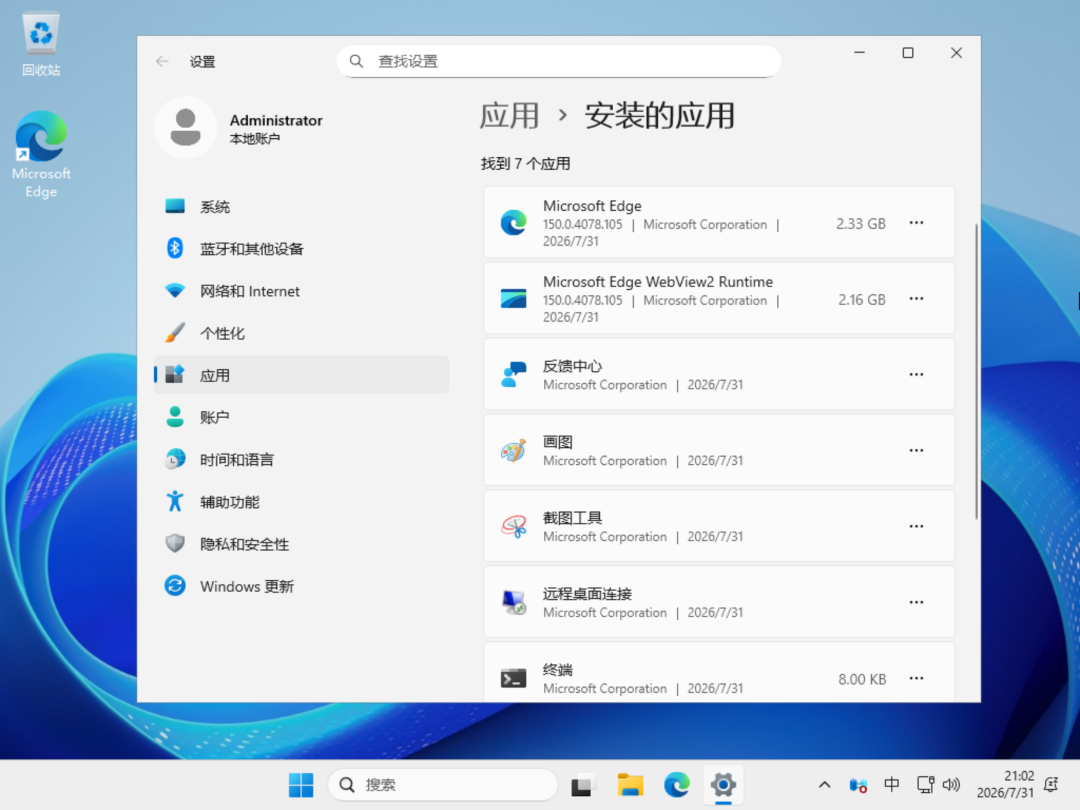Click the Microsoft Edge WebView2 Runtime title
This screenshot has width=1080, height=810.
tap(658, 282)
